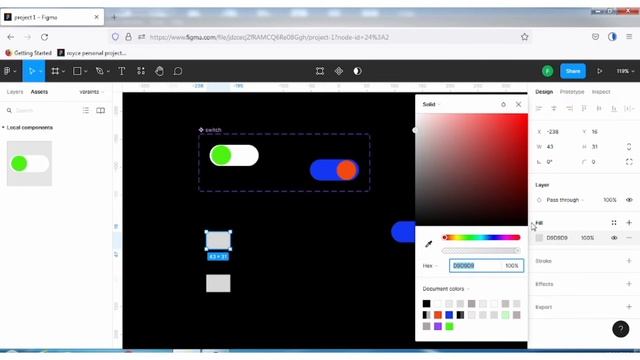Open the help question mark button
Viewport: 640px width, 360px height.
620,329
